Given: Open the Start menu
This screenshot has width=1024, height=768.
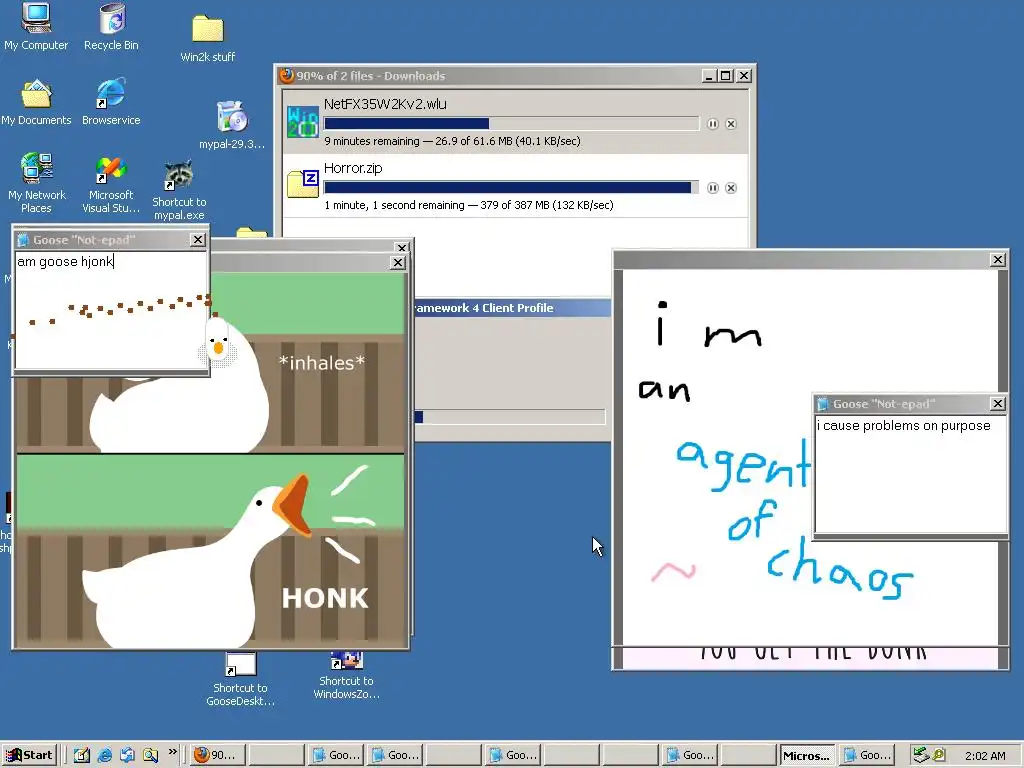Looking at the screenshot, I should point(30,755).
